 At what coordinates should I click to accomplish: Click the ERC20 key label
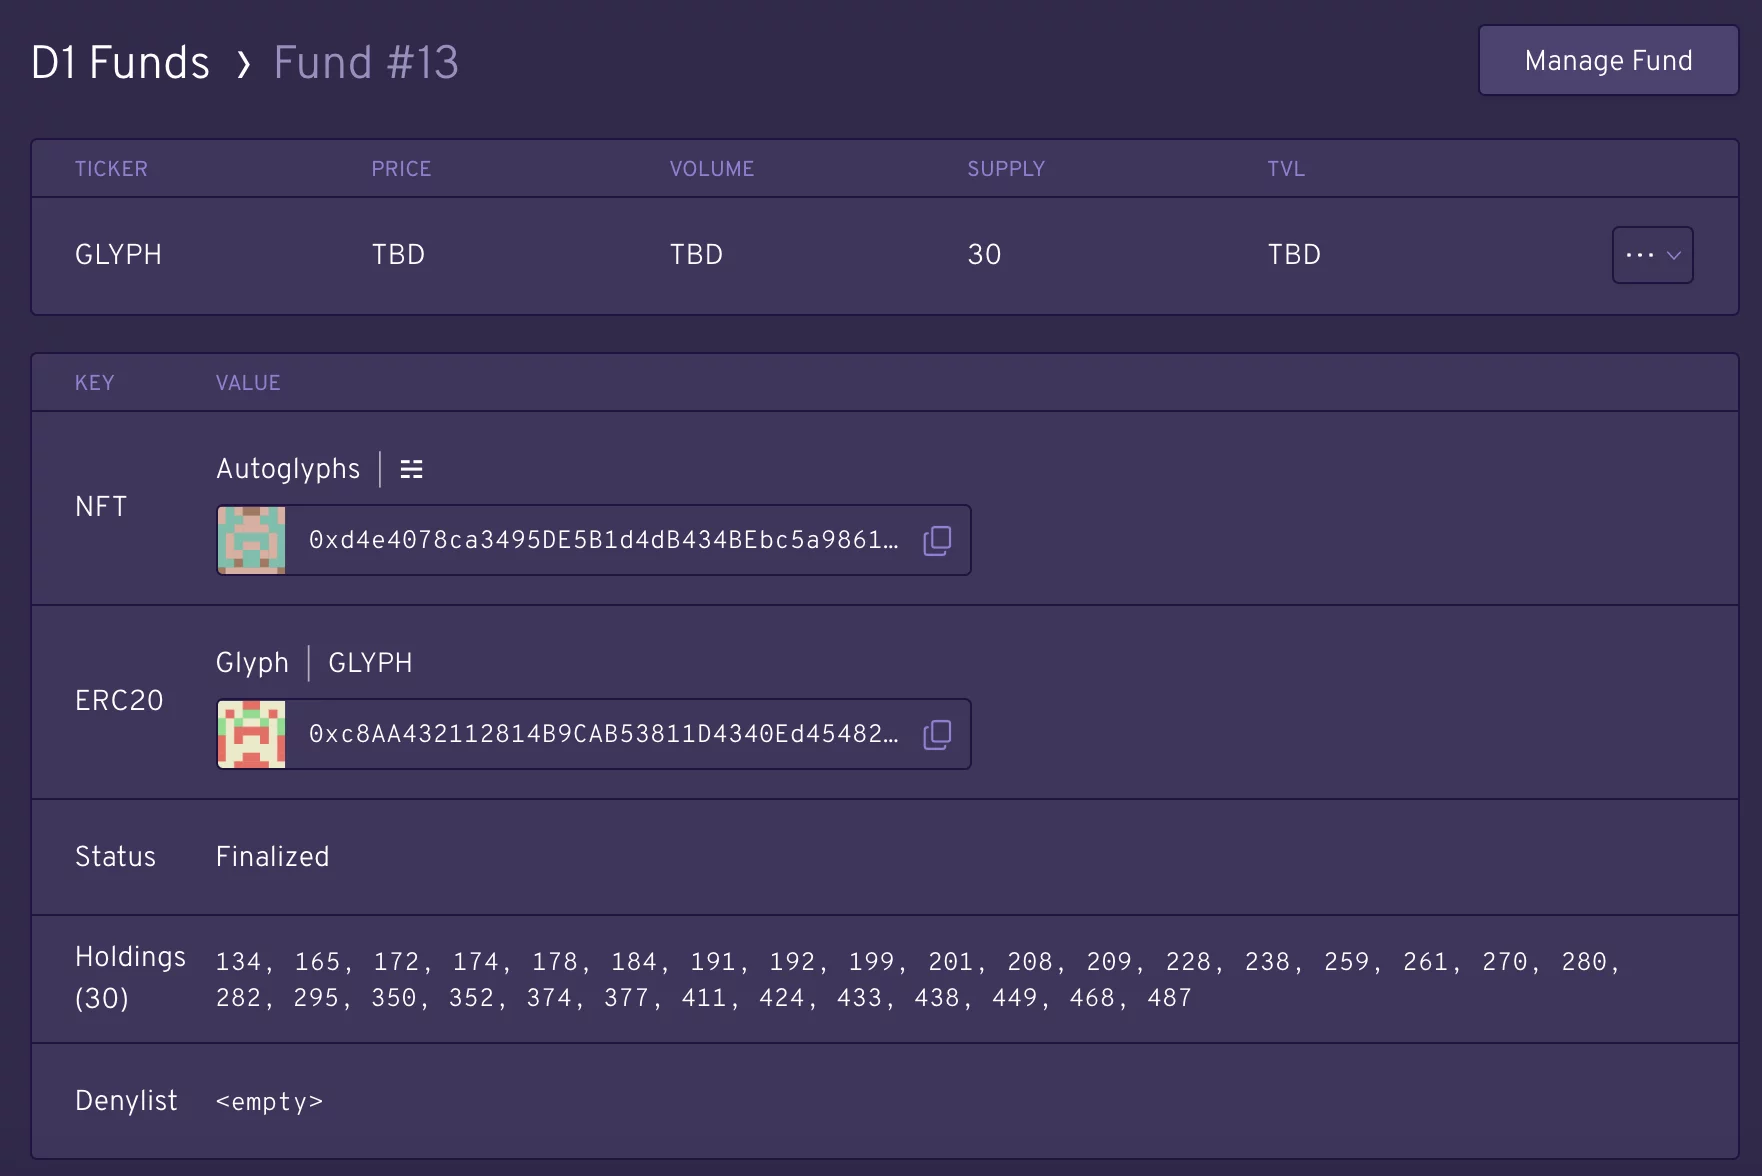(x=119, y=701)
